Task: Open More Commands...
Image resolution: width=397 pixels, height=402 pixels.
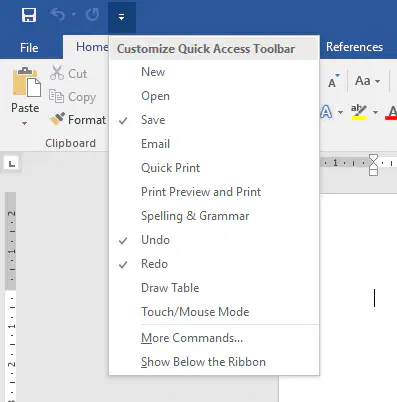Action: (214, 338)
